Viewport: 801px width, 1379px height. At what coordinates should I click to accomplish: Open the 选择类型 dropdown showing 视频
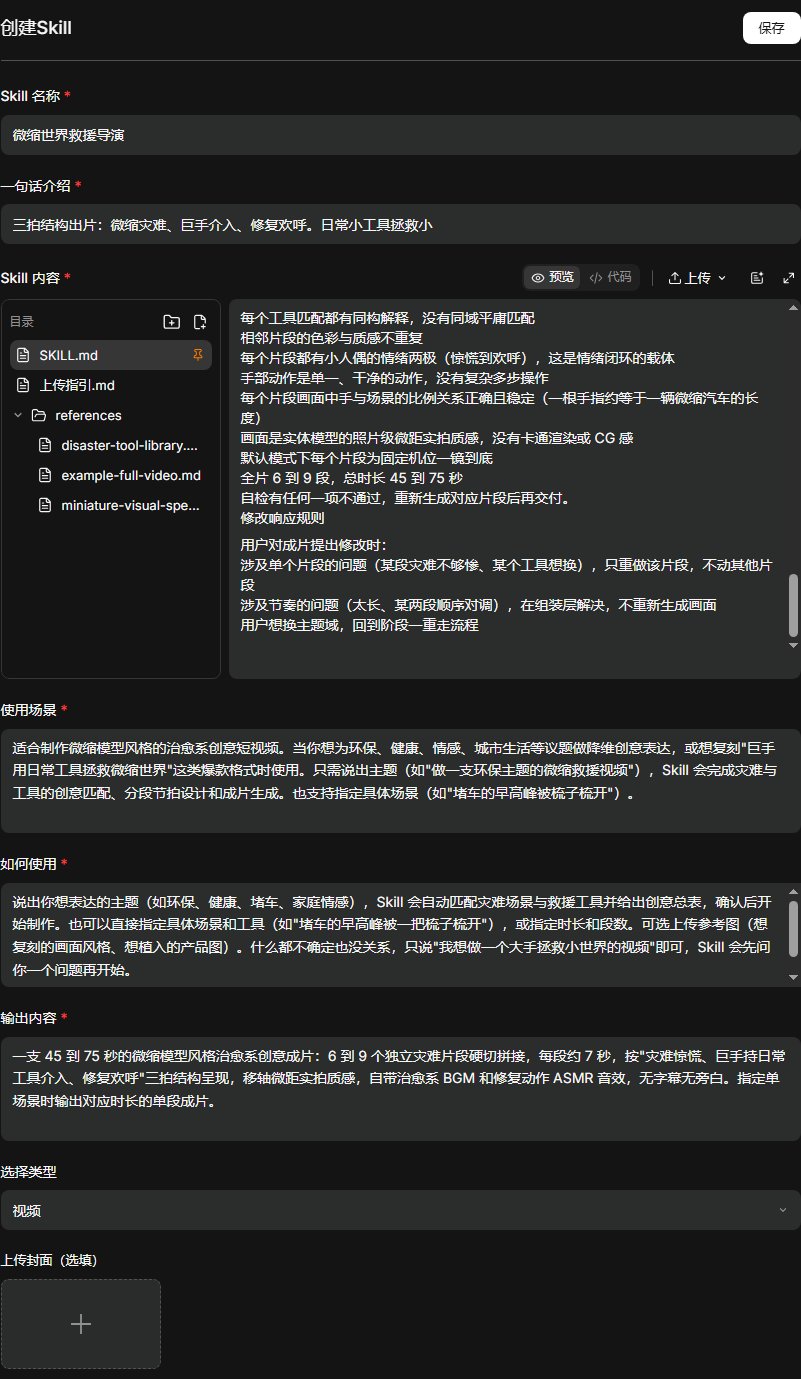coord(400,1211)
